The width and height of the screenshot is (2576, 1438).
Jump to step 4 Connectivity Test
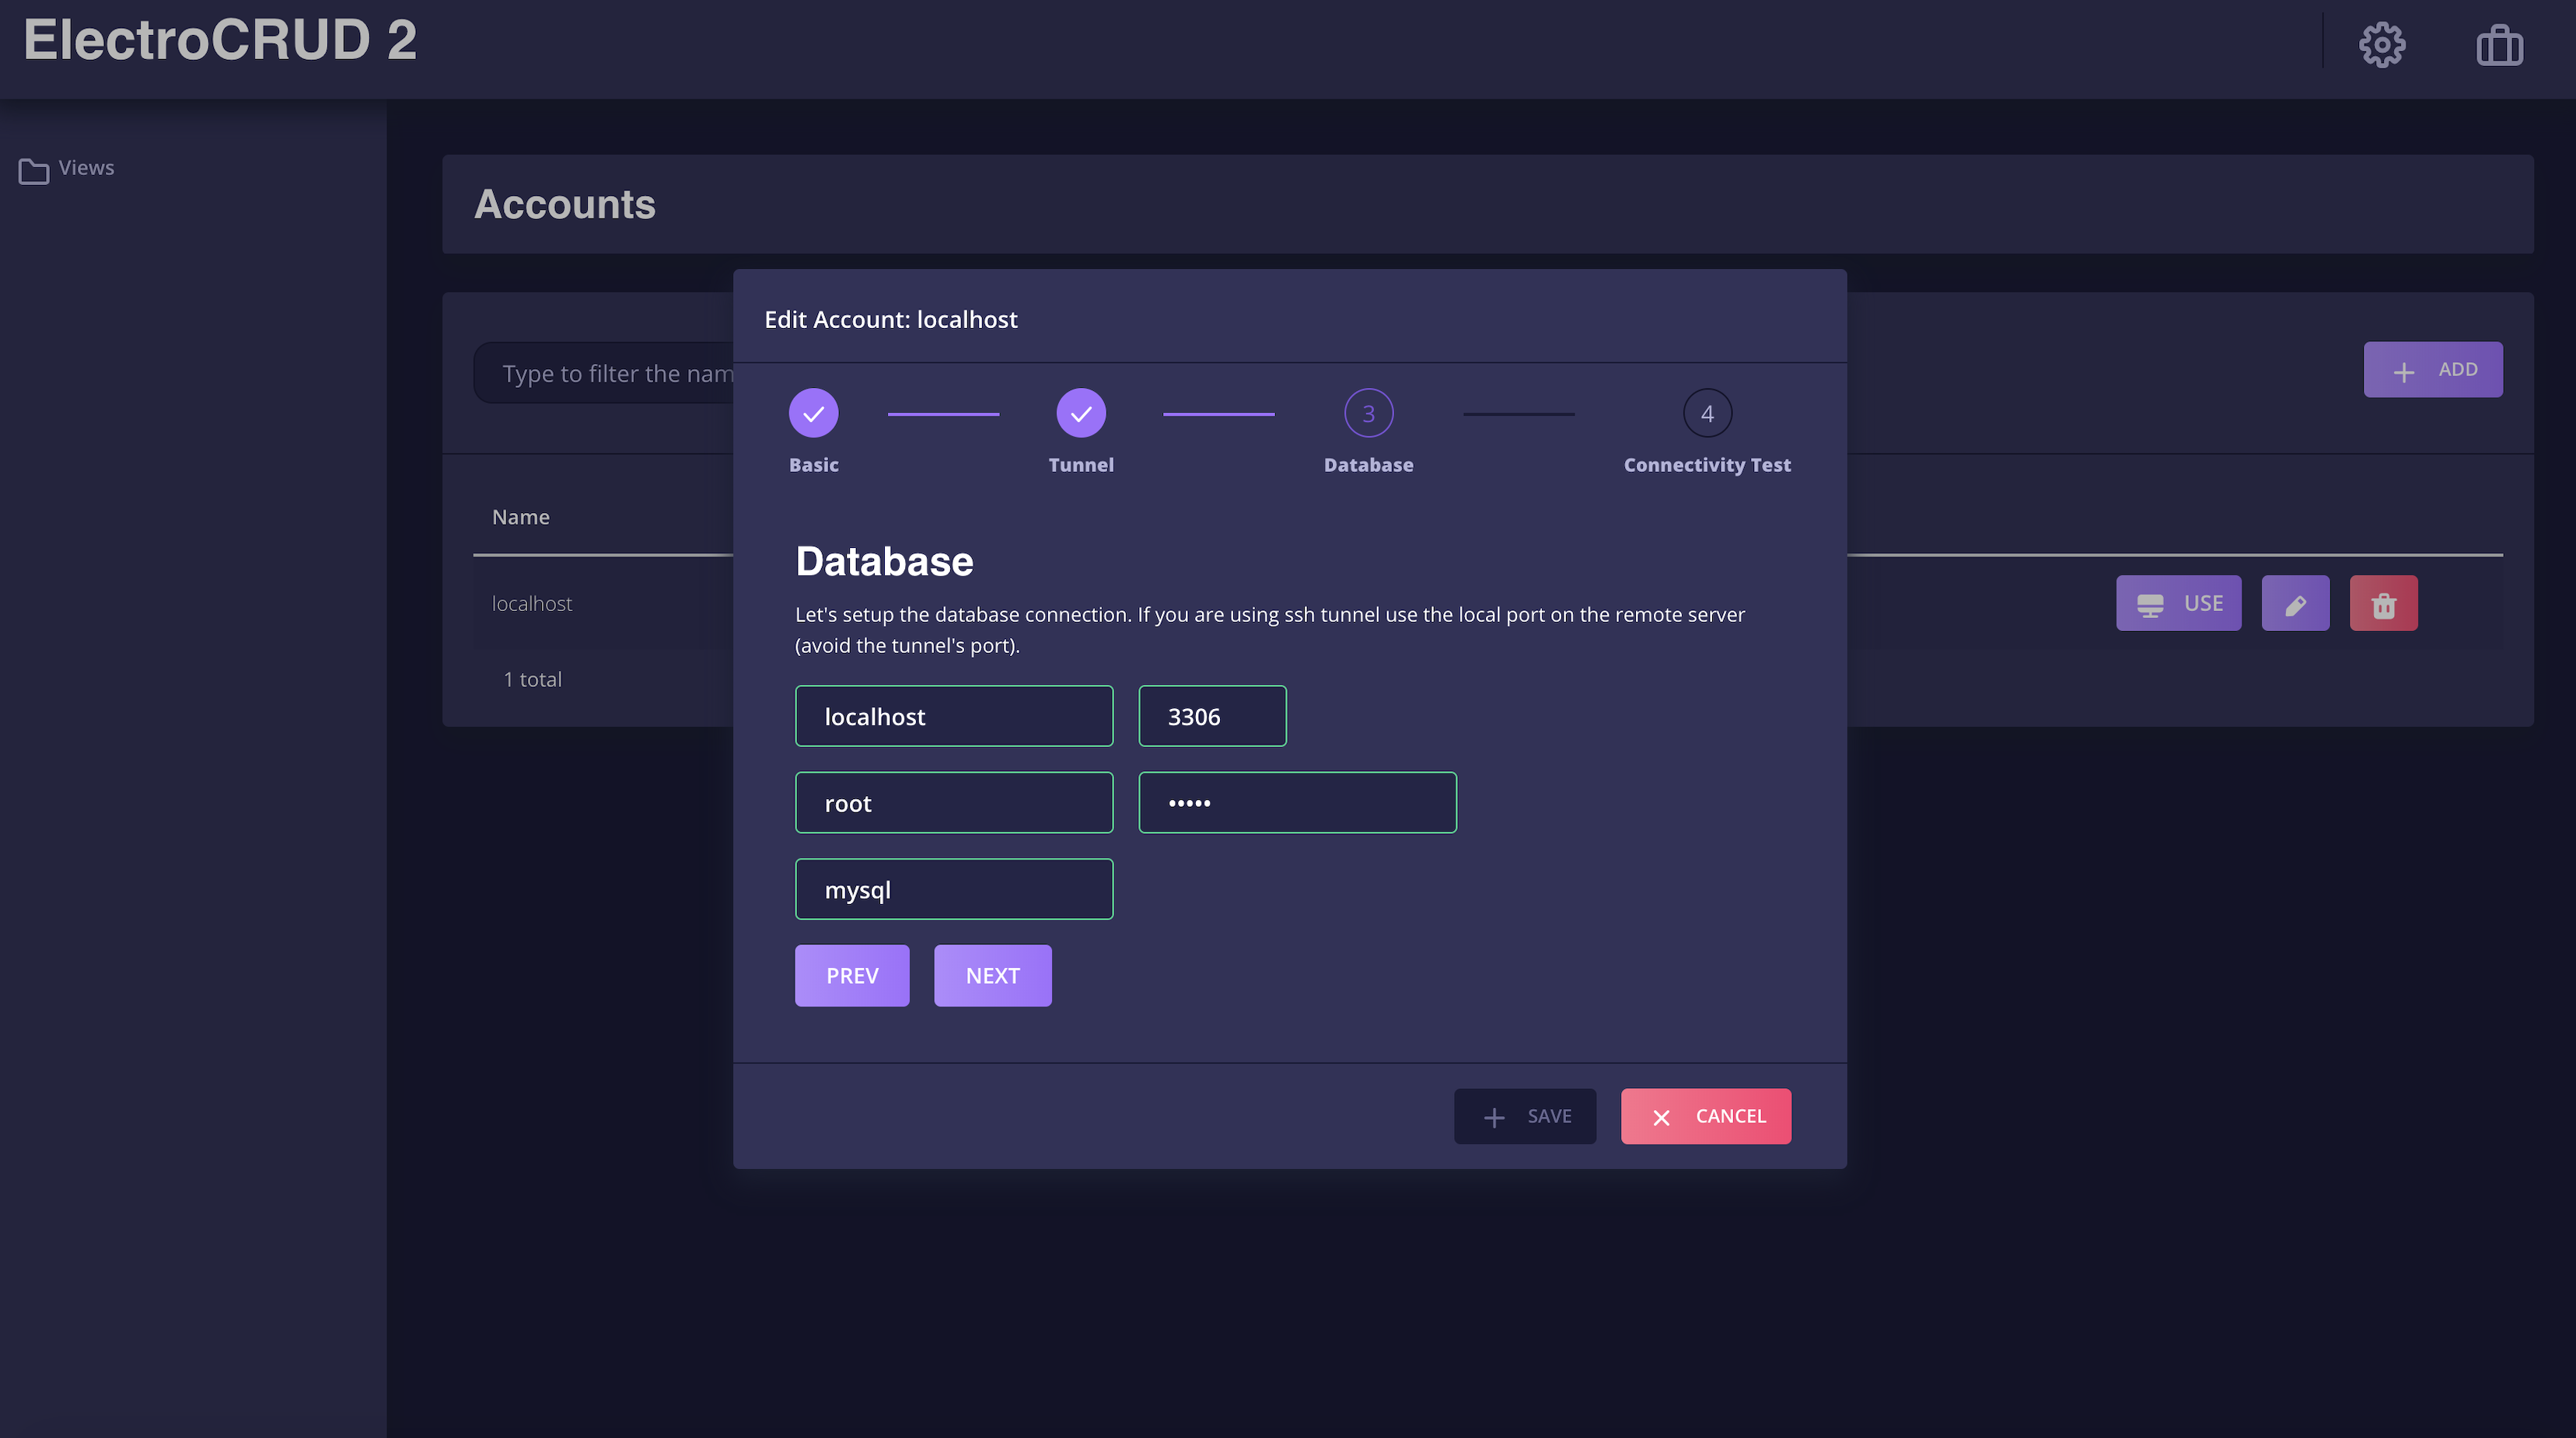(1706, 413)
